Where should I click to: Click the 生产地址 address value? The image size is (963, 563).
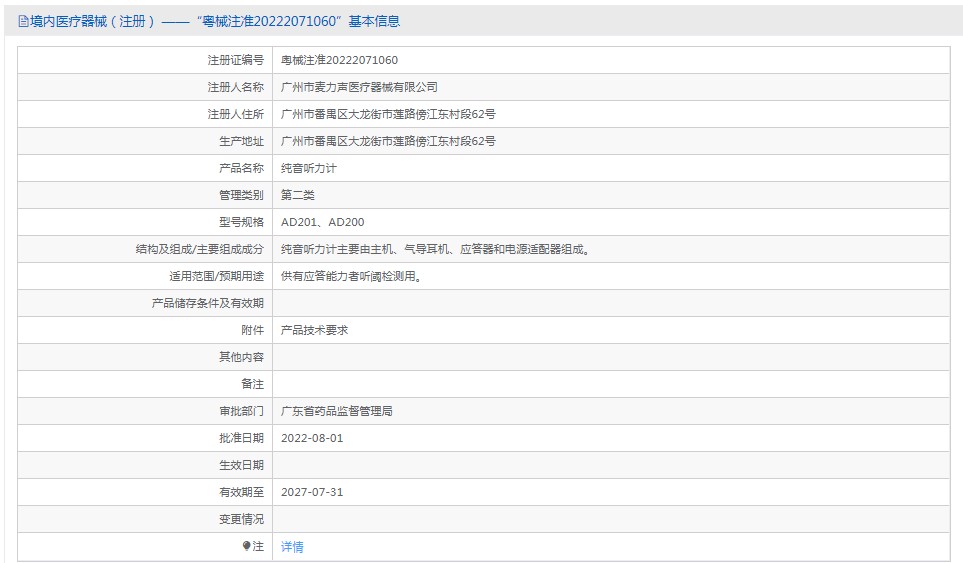click(x=388, y=141)
